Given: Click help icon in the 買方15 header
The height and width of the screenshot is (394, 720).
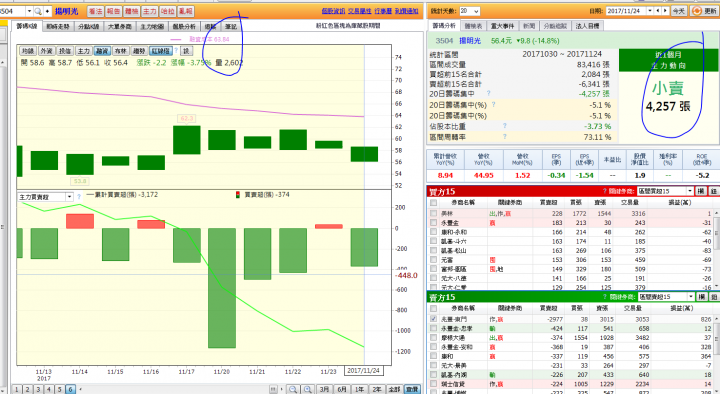Looking at the screenshot, I should pos(605,191).
